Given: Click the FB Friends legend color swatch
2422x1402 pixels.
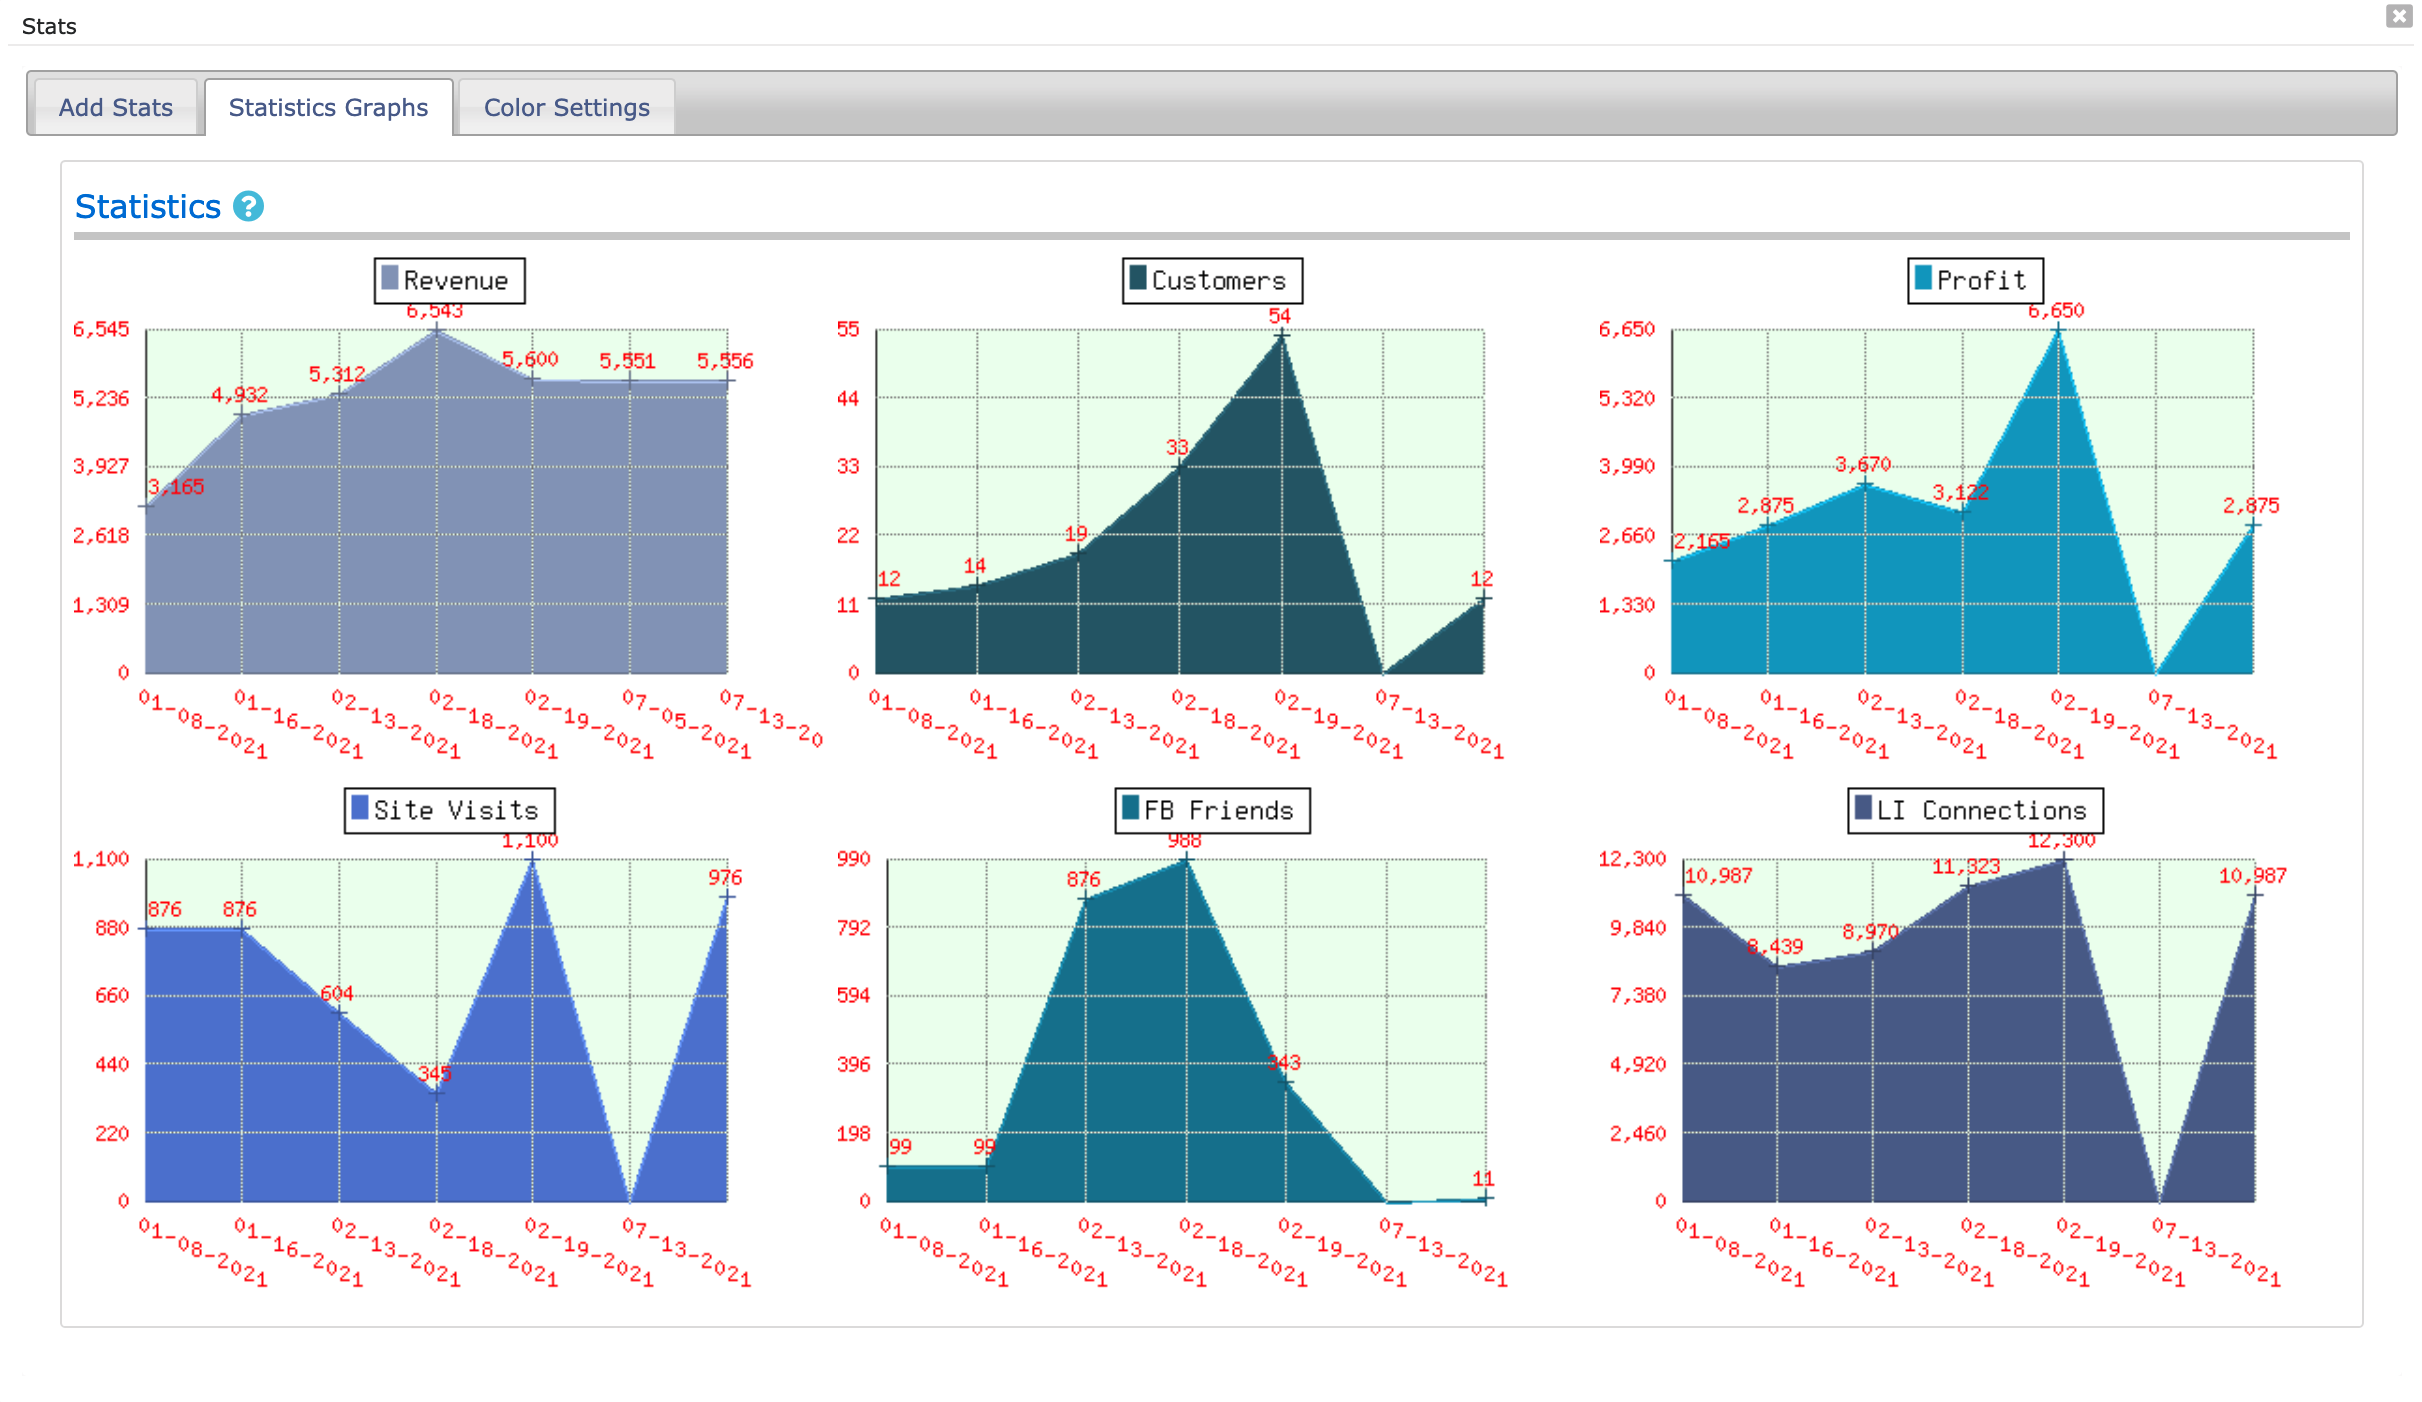Looking at the screenshot, I should point(1131,808).
